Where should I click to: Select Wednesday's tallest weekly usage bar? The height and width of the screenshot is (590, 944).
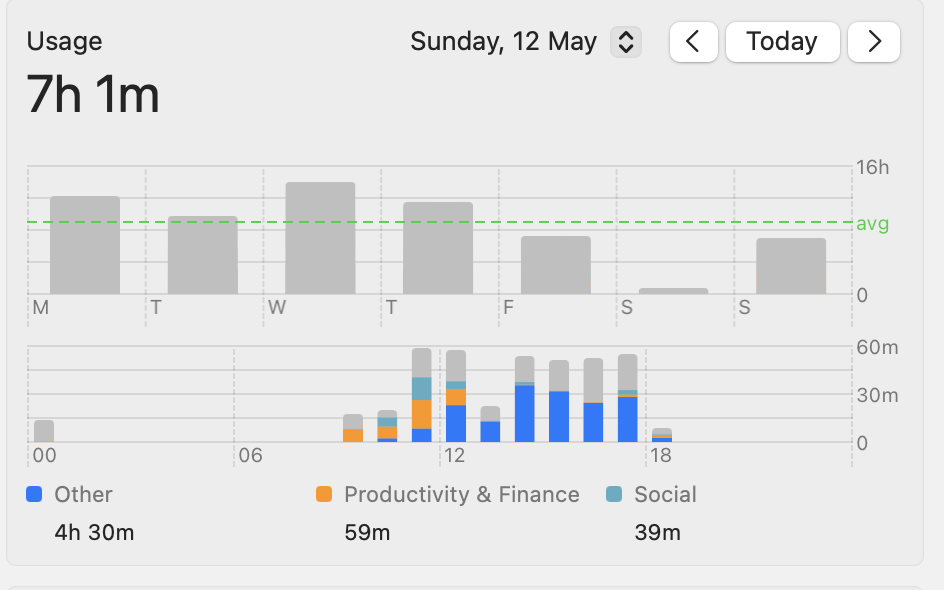tap(320, 238)
